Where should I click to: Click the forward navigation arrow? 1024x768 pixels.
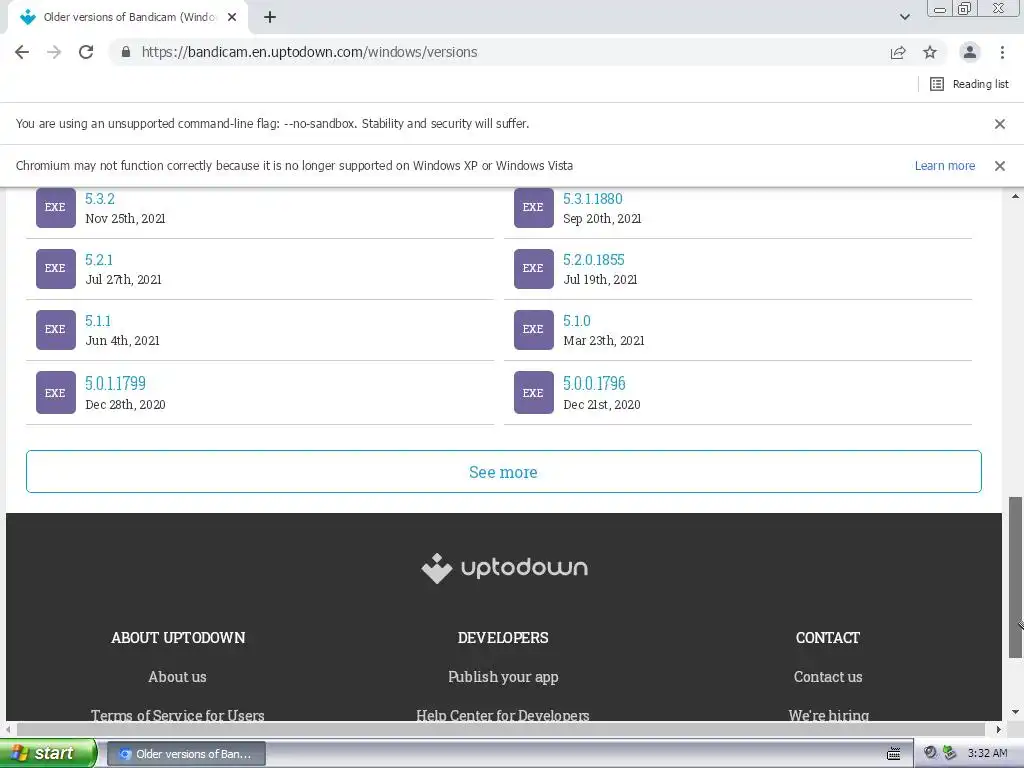(x=54, y=52)
